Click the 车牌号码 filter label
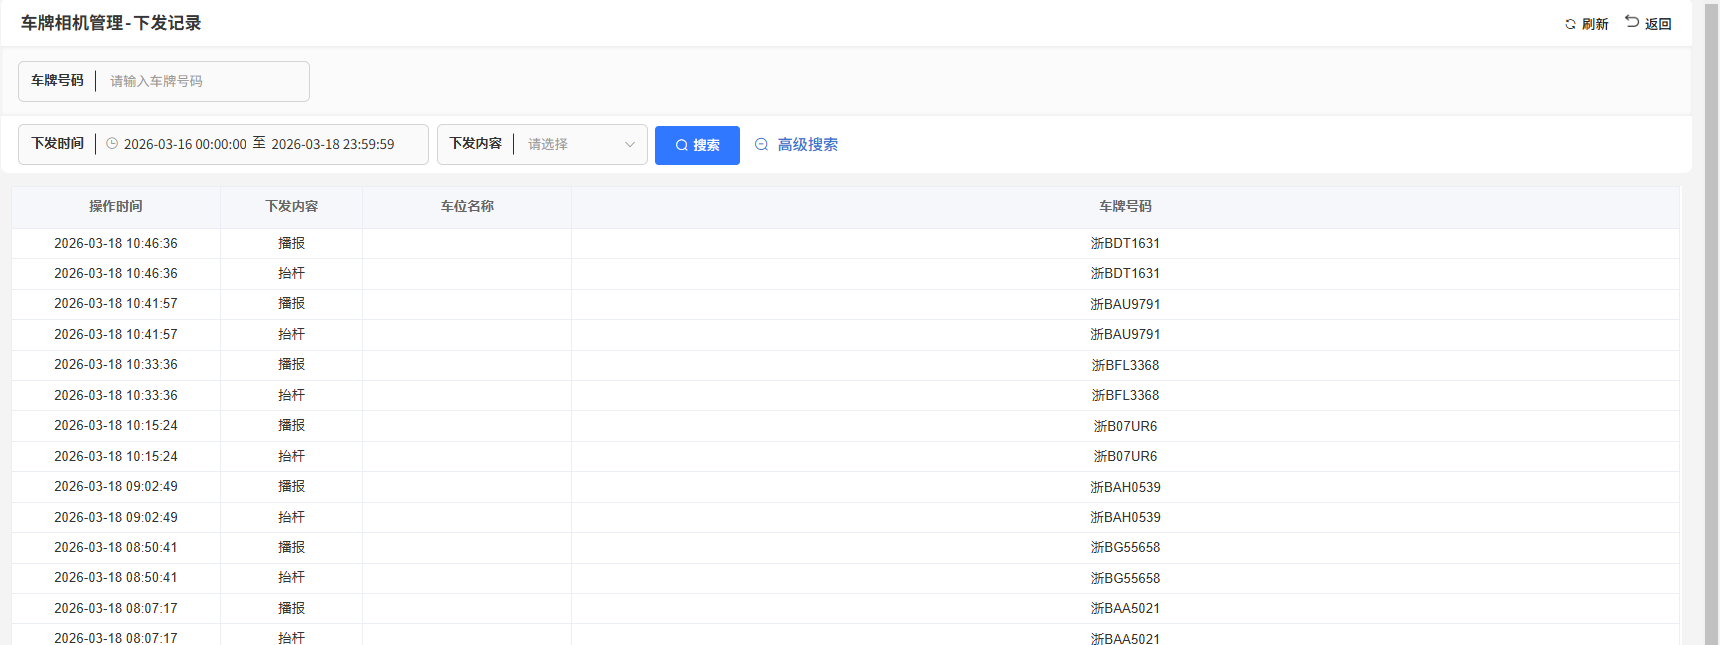 pos(57,80)
